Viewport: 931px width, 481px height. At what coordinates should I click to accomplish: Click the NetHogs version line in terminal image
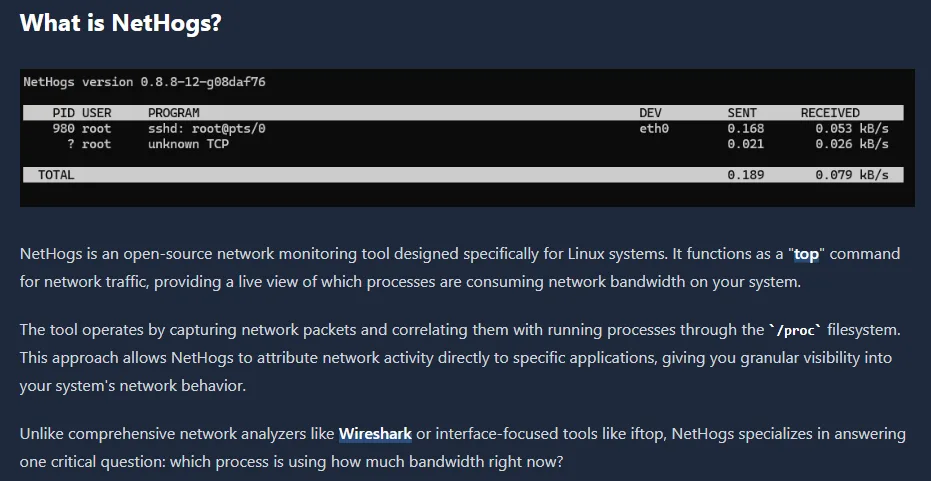coord(144,82)
